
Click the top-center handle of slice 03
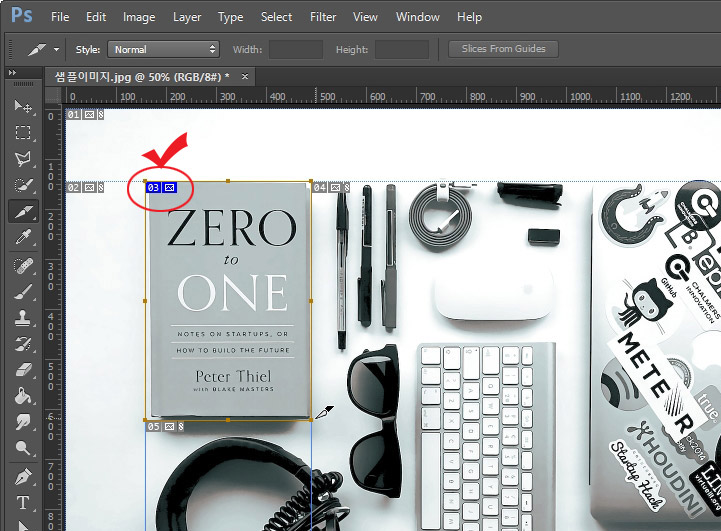coord(229,181)
